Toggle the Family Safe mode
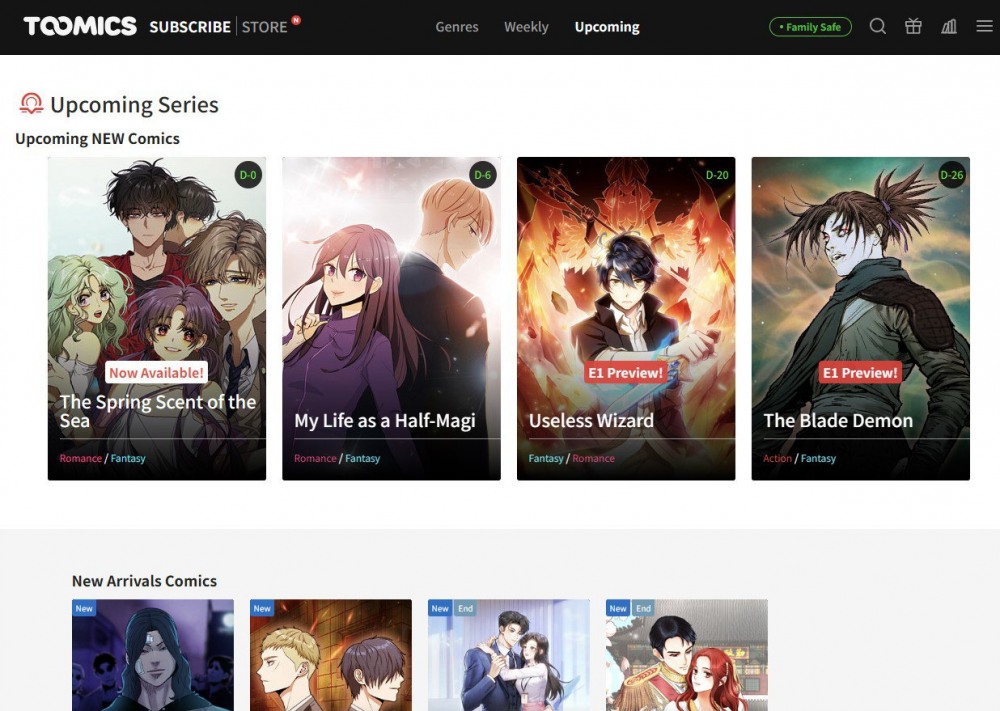The image size is (1000, 711). pos(810,27)
